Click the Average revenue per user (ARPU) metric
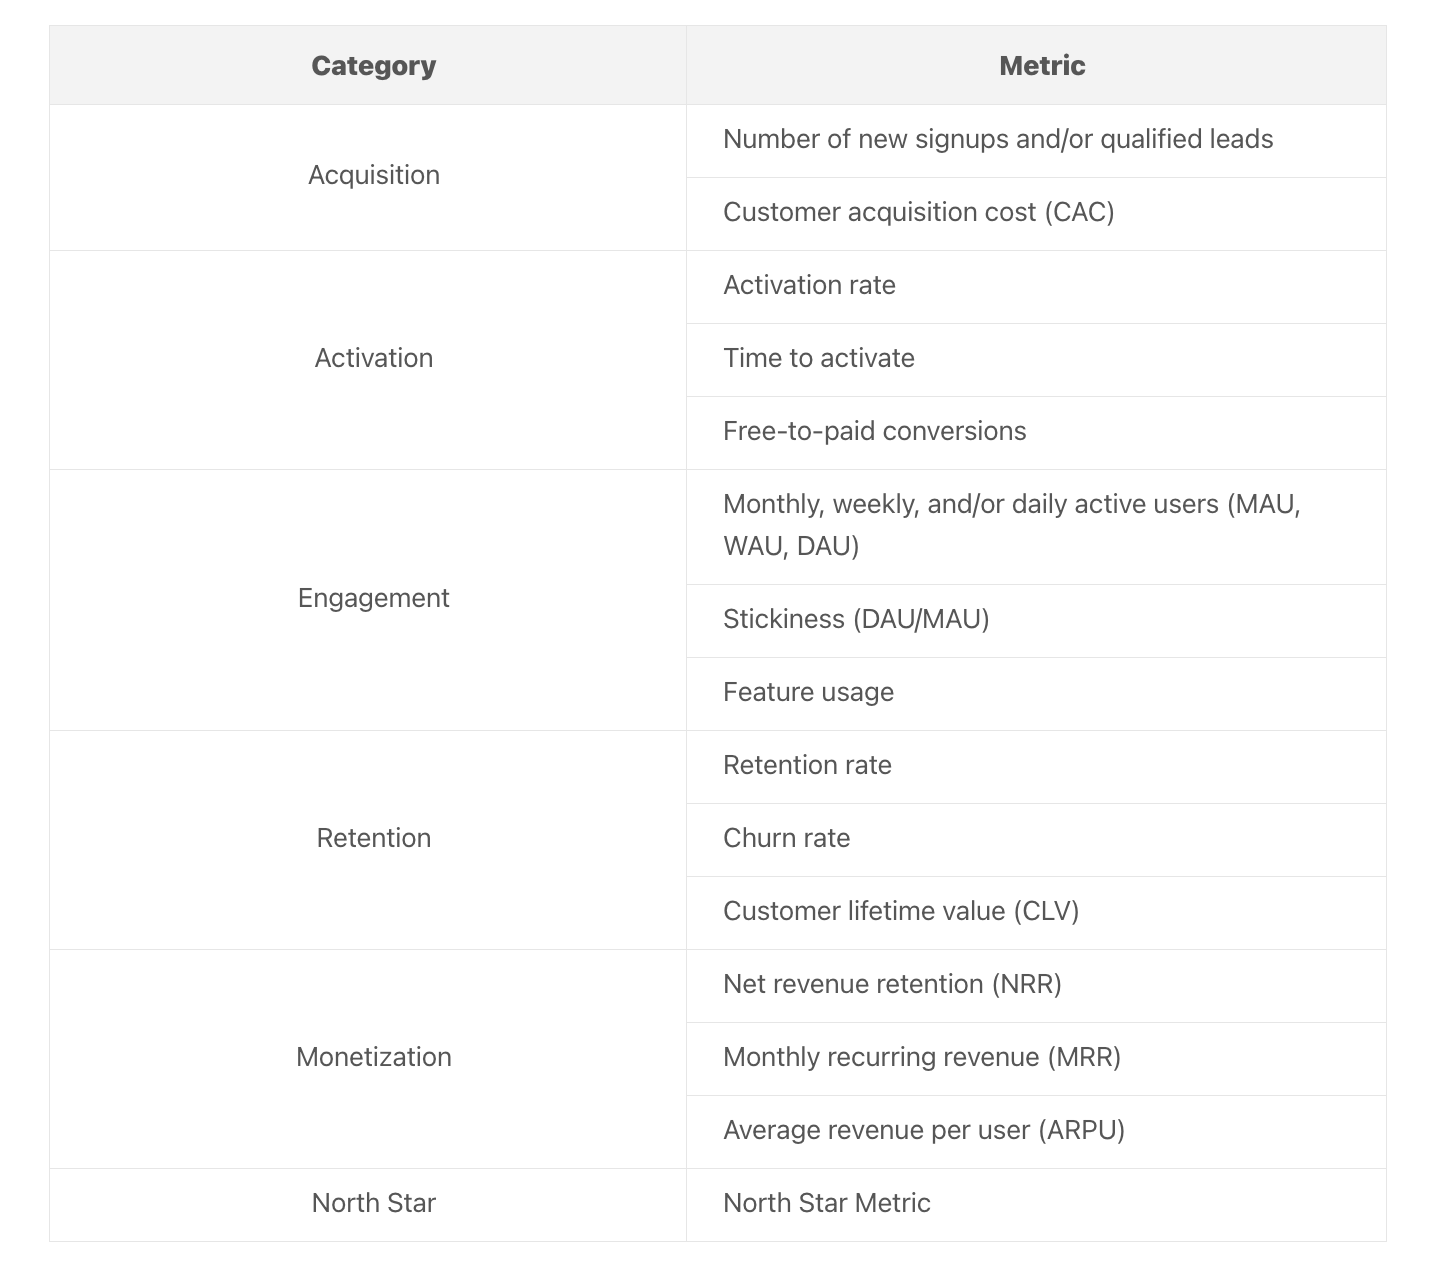The image size is (1454, 1266). pyautogui.click(x=924, y=1130)
